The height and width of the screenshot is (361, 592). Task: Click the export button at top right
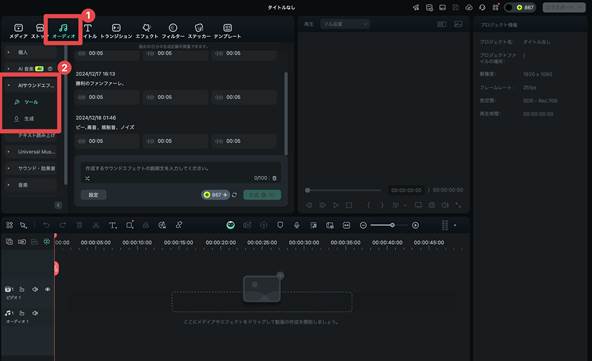coord(564,8)
